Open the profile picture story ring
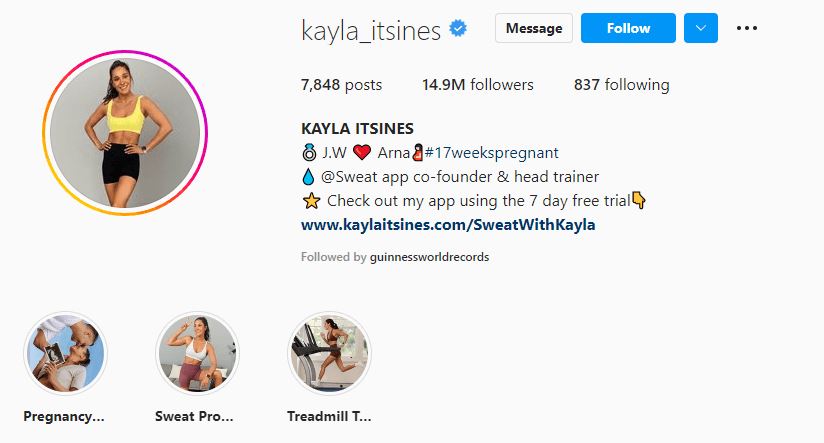Image resolution: width=824 pixels, height=443 pixels. tap(125, 132)
